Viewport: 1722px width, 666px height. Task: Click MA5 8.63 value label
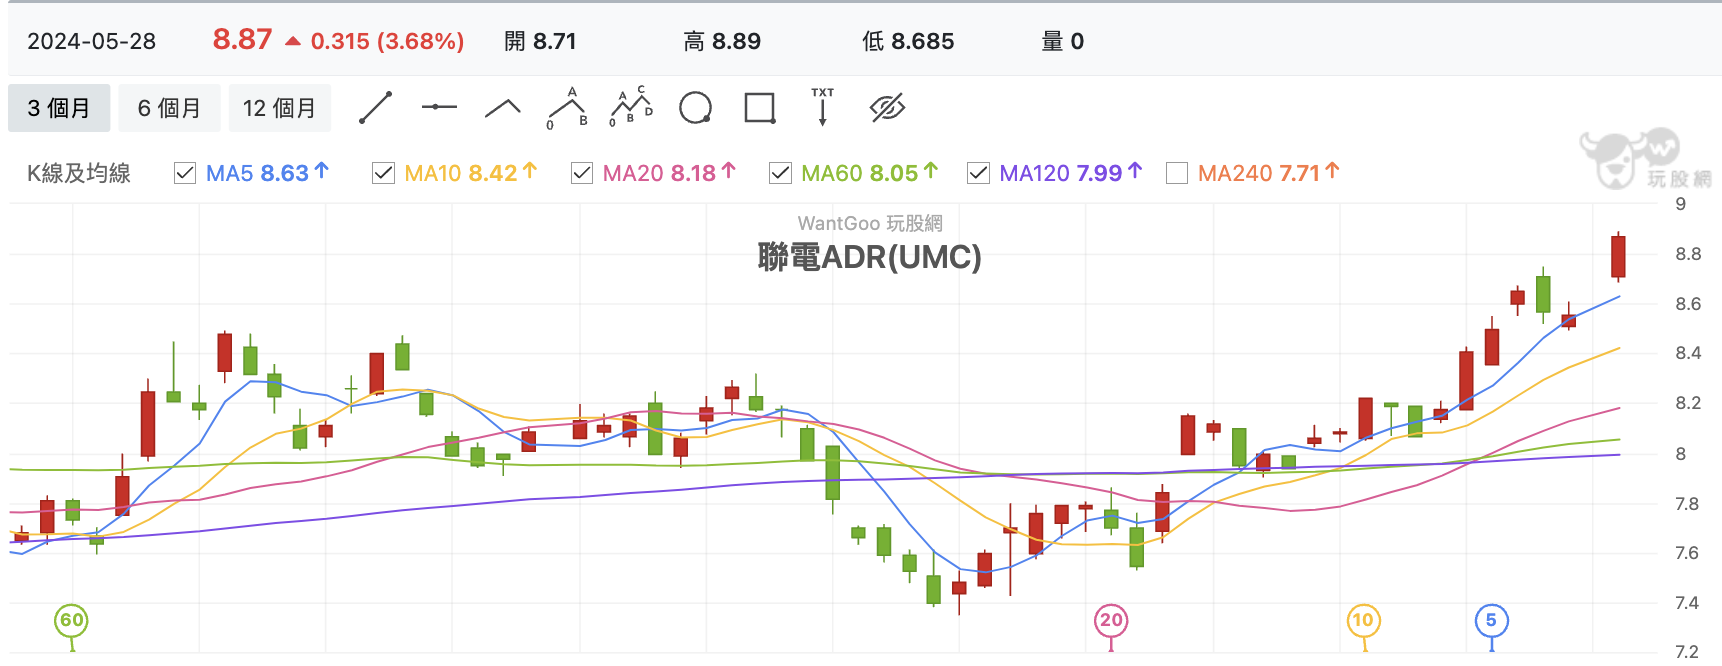[x=267, y=173]
